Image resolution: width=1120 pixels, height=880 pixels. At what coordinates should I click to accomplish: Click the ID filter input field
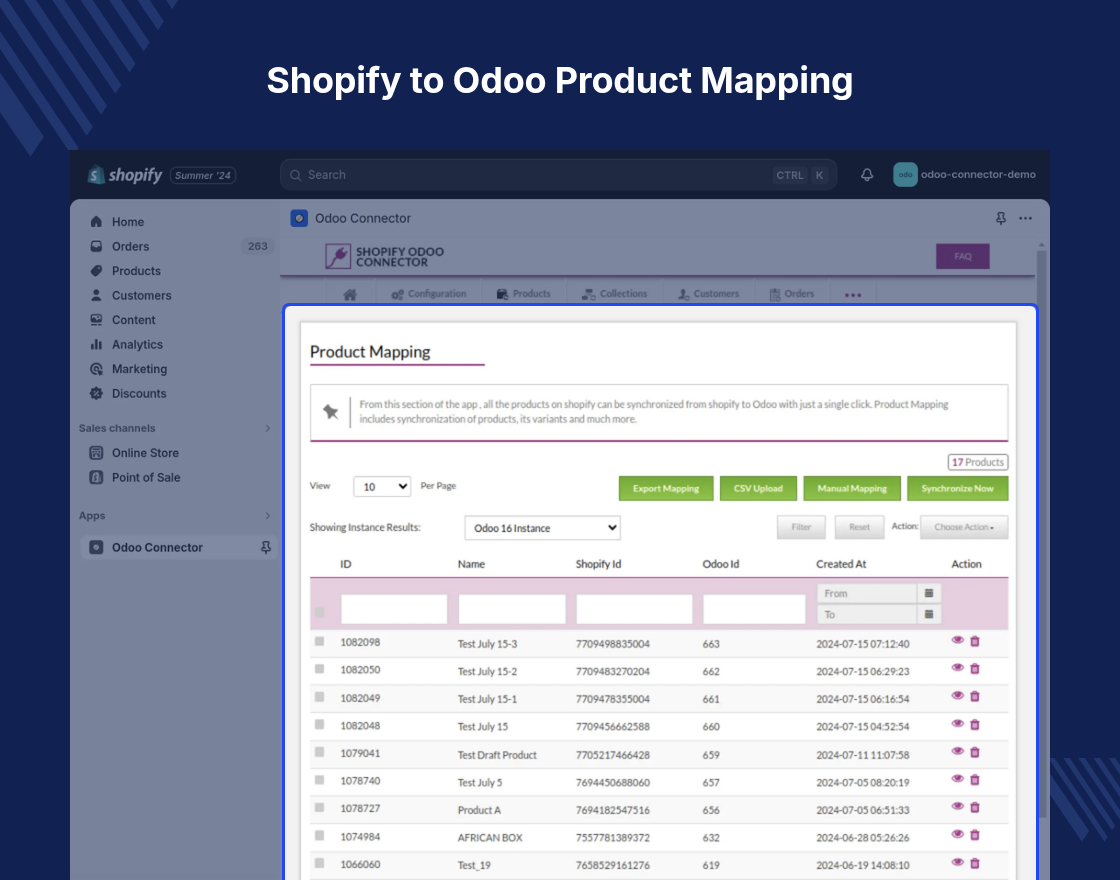click(394, 609)
